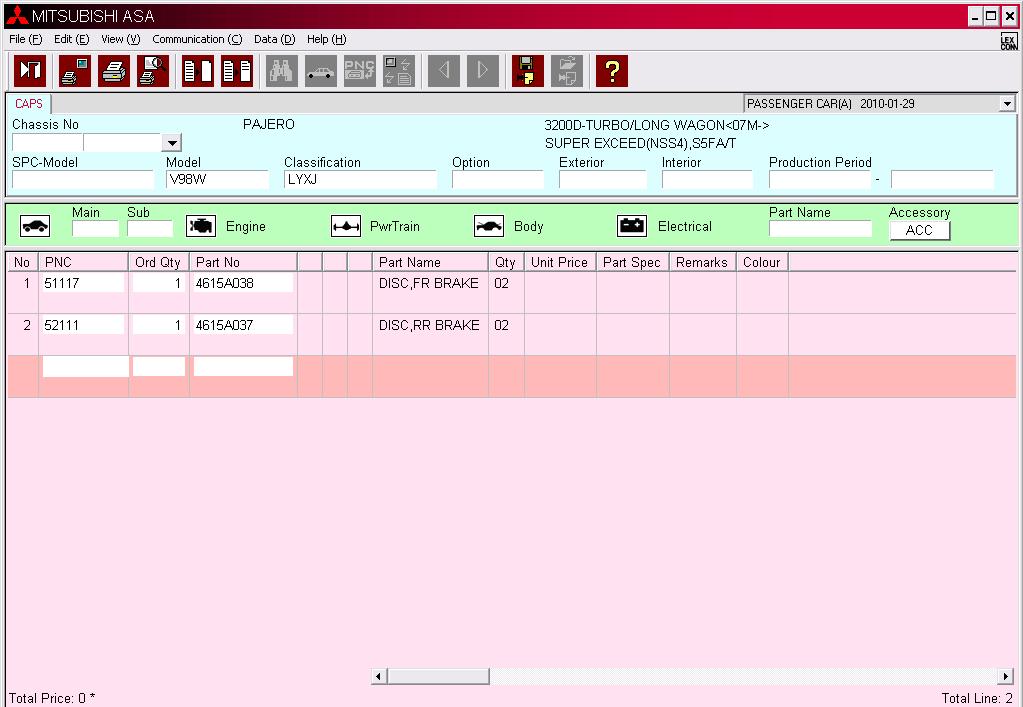Select the Electrical battery icon
The height and width of the screenshot is (707, 1023).
point(632,227)
